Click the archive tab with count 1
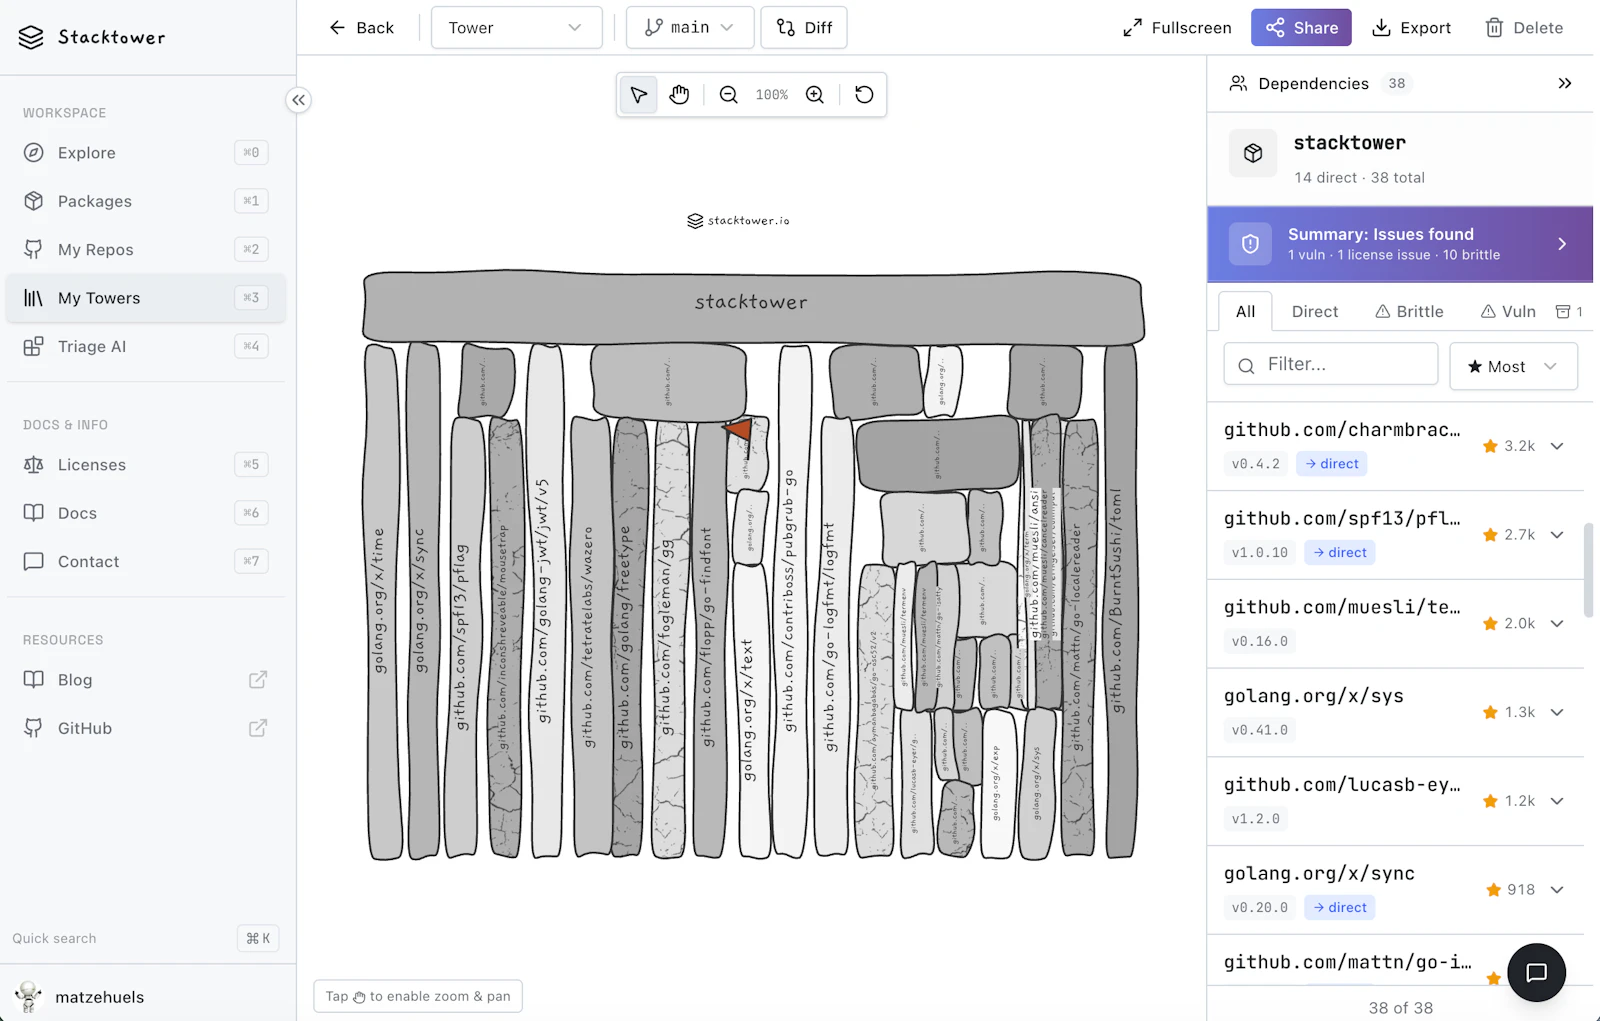1600x1021 pixels. coord(1569,312)
